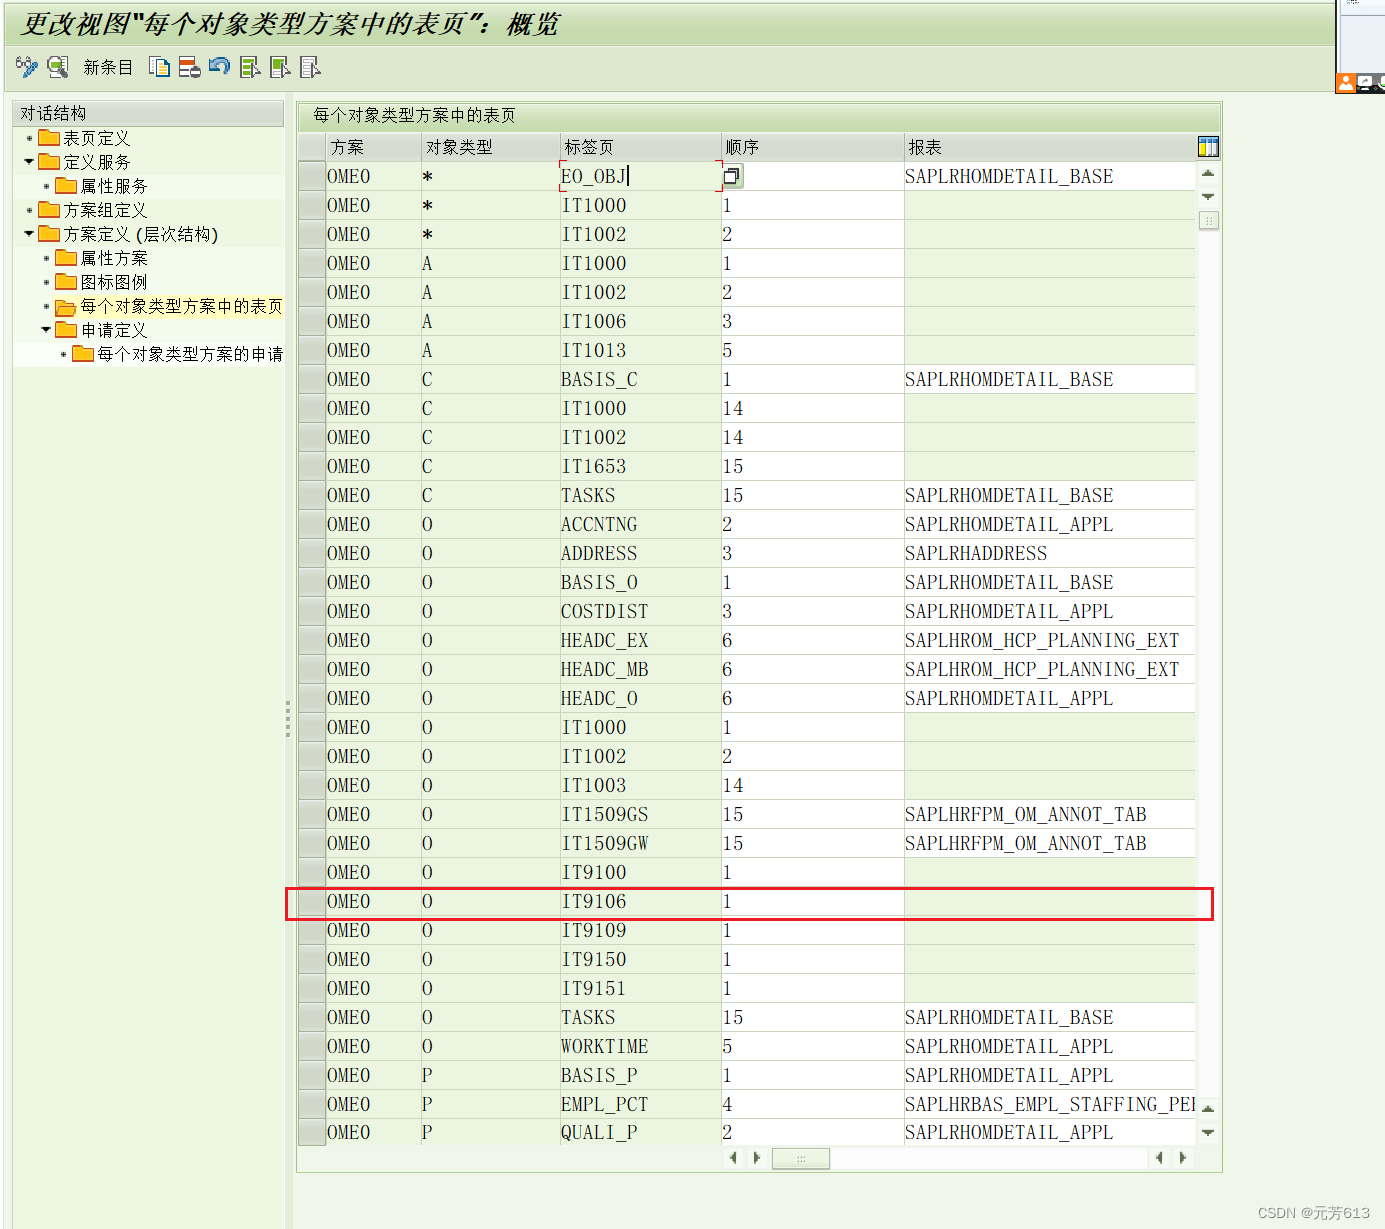The width and height of the screenshot is (1385, 1229).
Task: Select row selector for IT1653 row
Action: click(x=312, y=466)
